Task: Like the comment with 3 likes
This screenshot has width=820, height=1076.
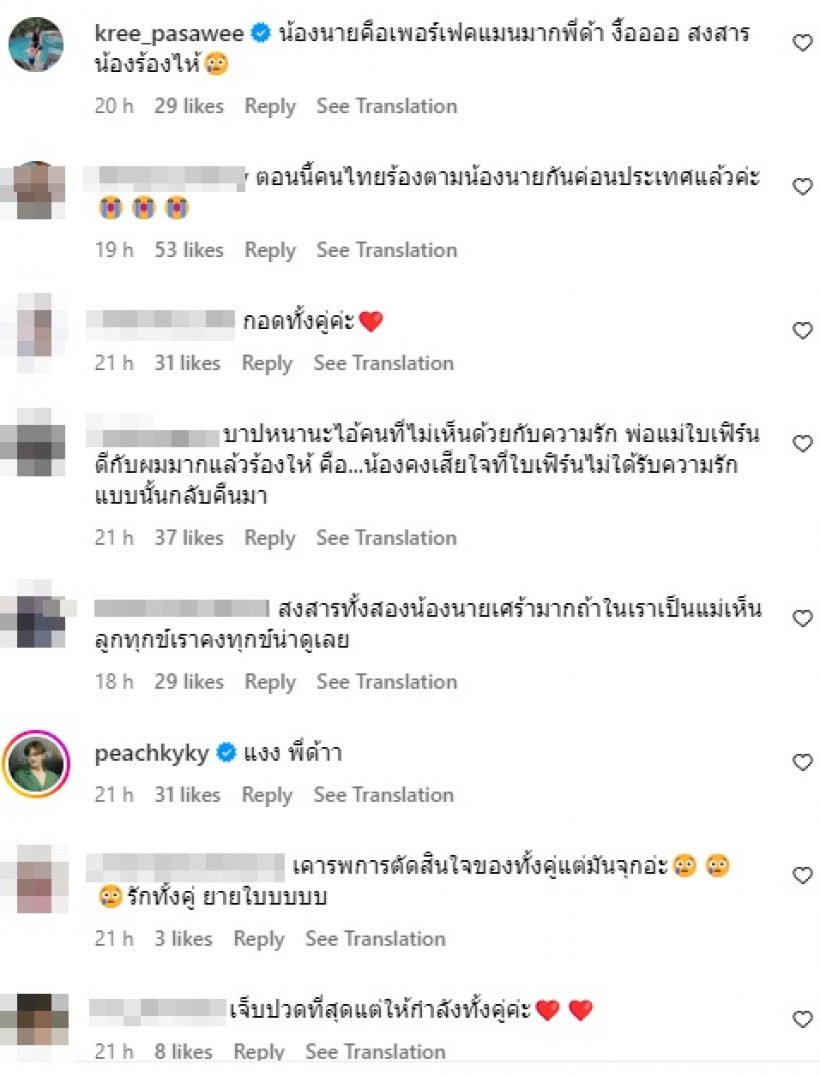Action: coord(802,875)
